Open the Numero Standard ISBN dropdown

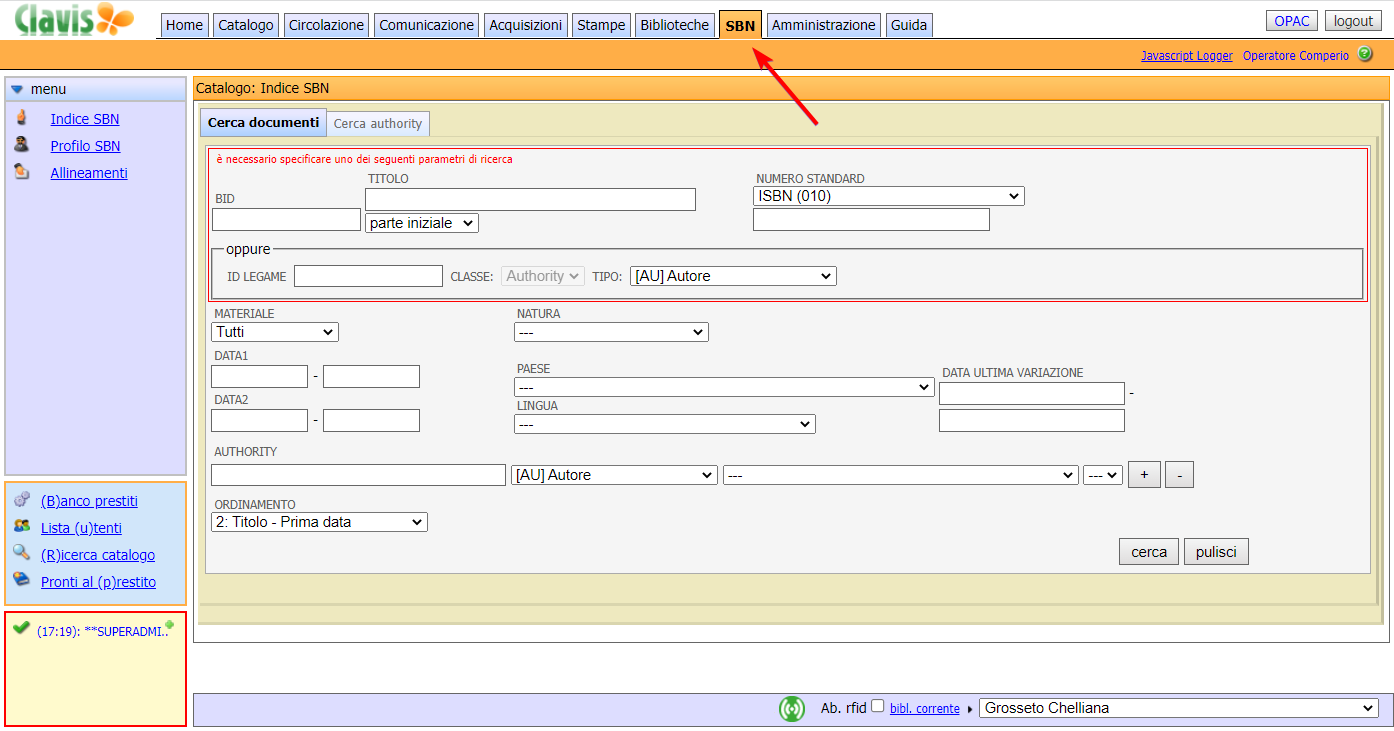(888, 196)
